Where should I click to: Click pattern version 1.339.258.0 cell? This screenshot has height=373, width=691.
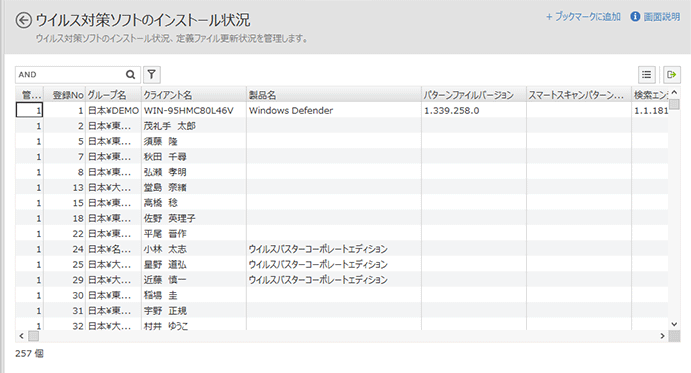[x=474, y=110]
